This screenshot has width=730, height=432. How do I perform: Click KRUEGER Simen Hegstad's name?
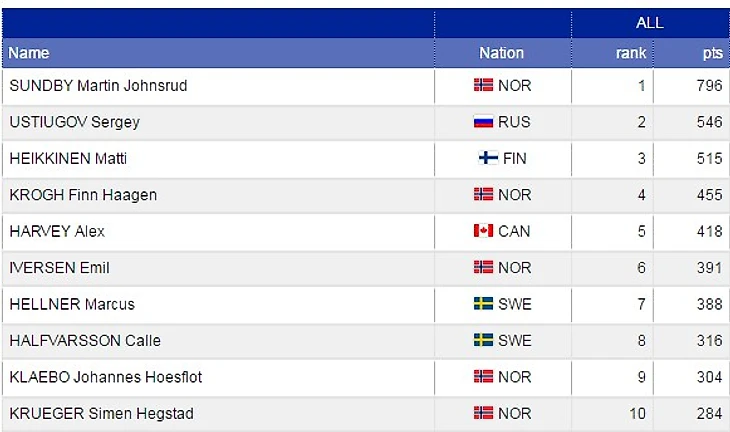pyautogui.click(x=101, y=414)
